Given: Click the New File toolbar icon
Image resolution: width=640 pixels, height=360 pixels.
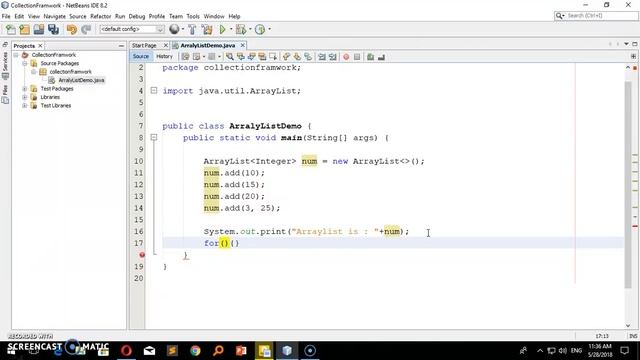Looking at the screenshot, I should [x=11, y=29].
